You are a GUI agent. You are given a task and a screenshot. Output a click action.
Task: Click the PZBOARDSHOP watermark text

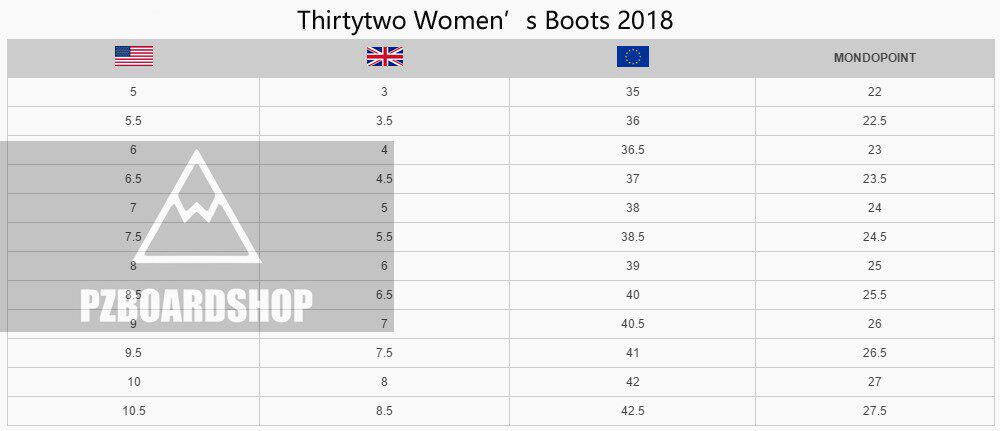pyautogui.click(x=196, y=306)
